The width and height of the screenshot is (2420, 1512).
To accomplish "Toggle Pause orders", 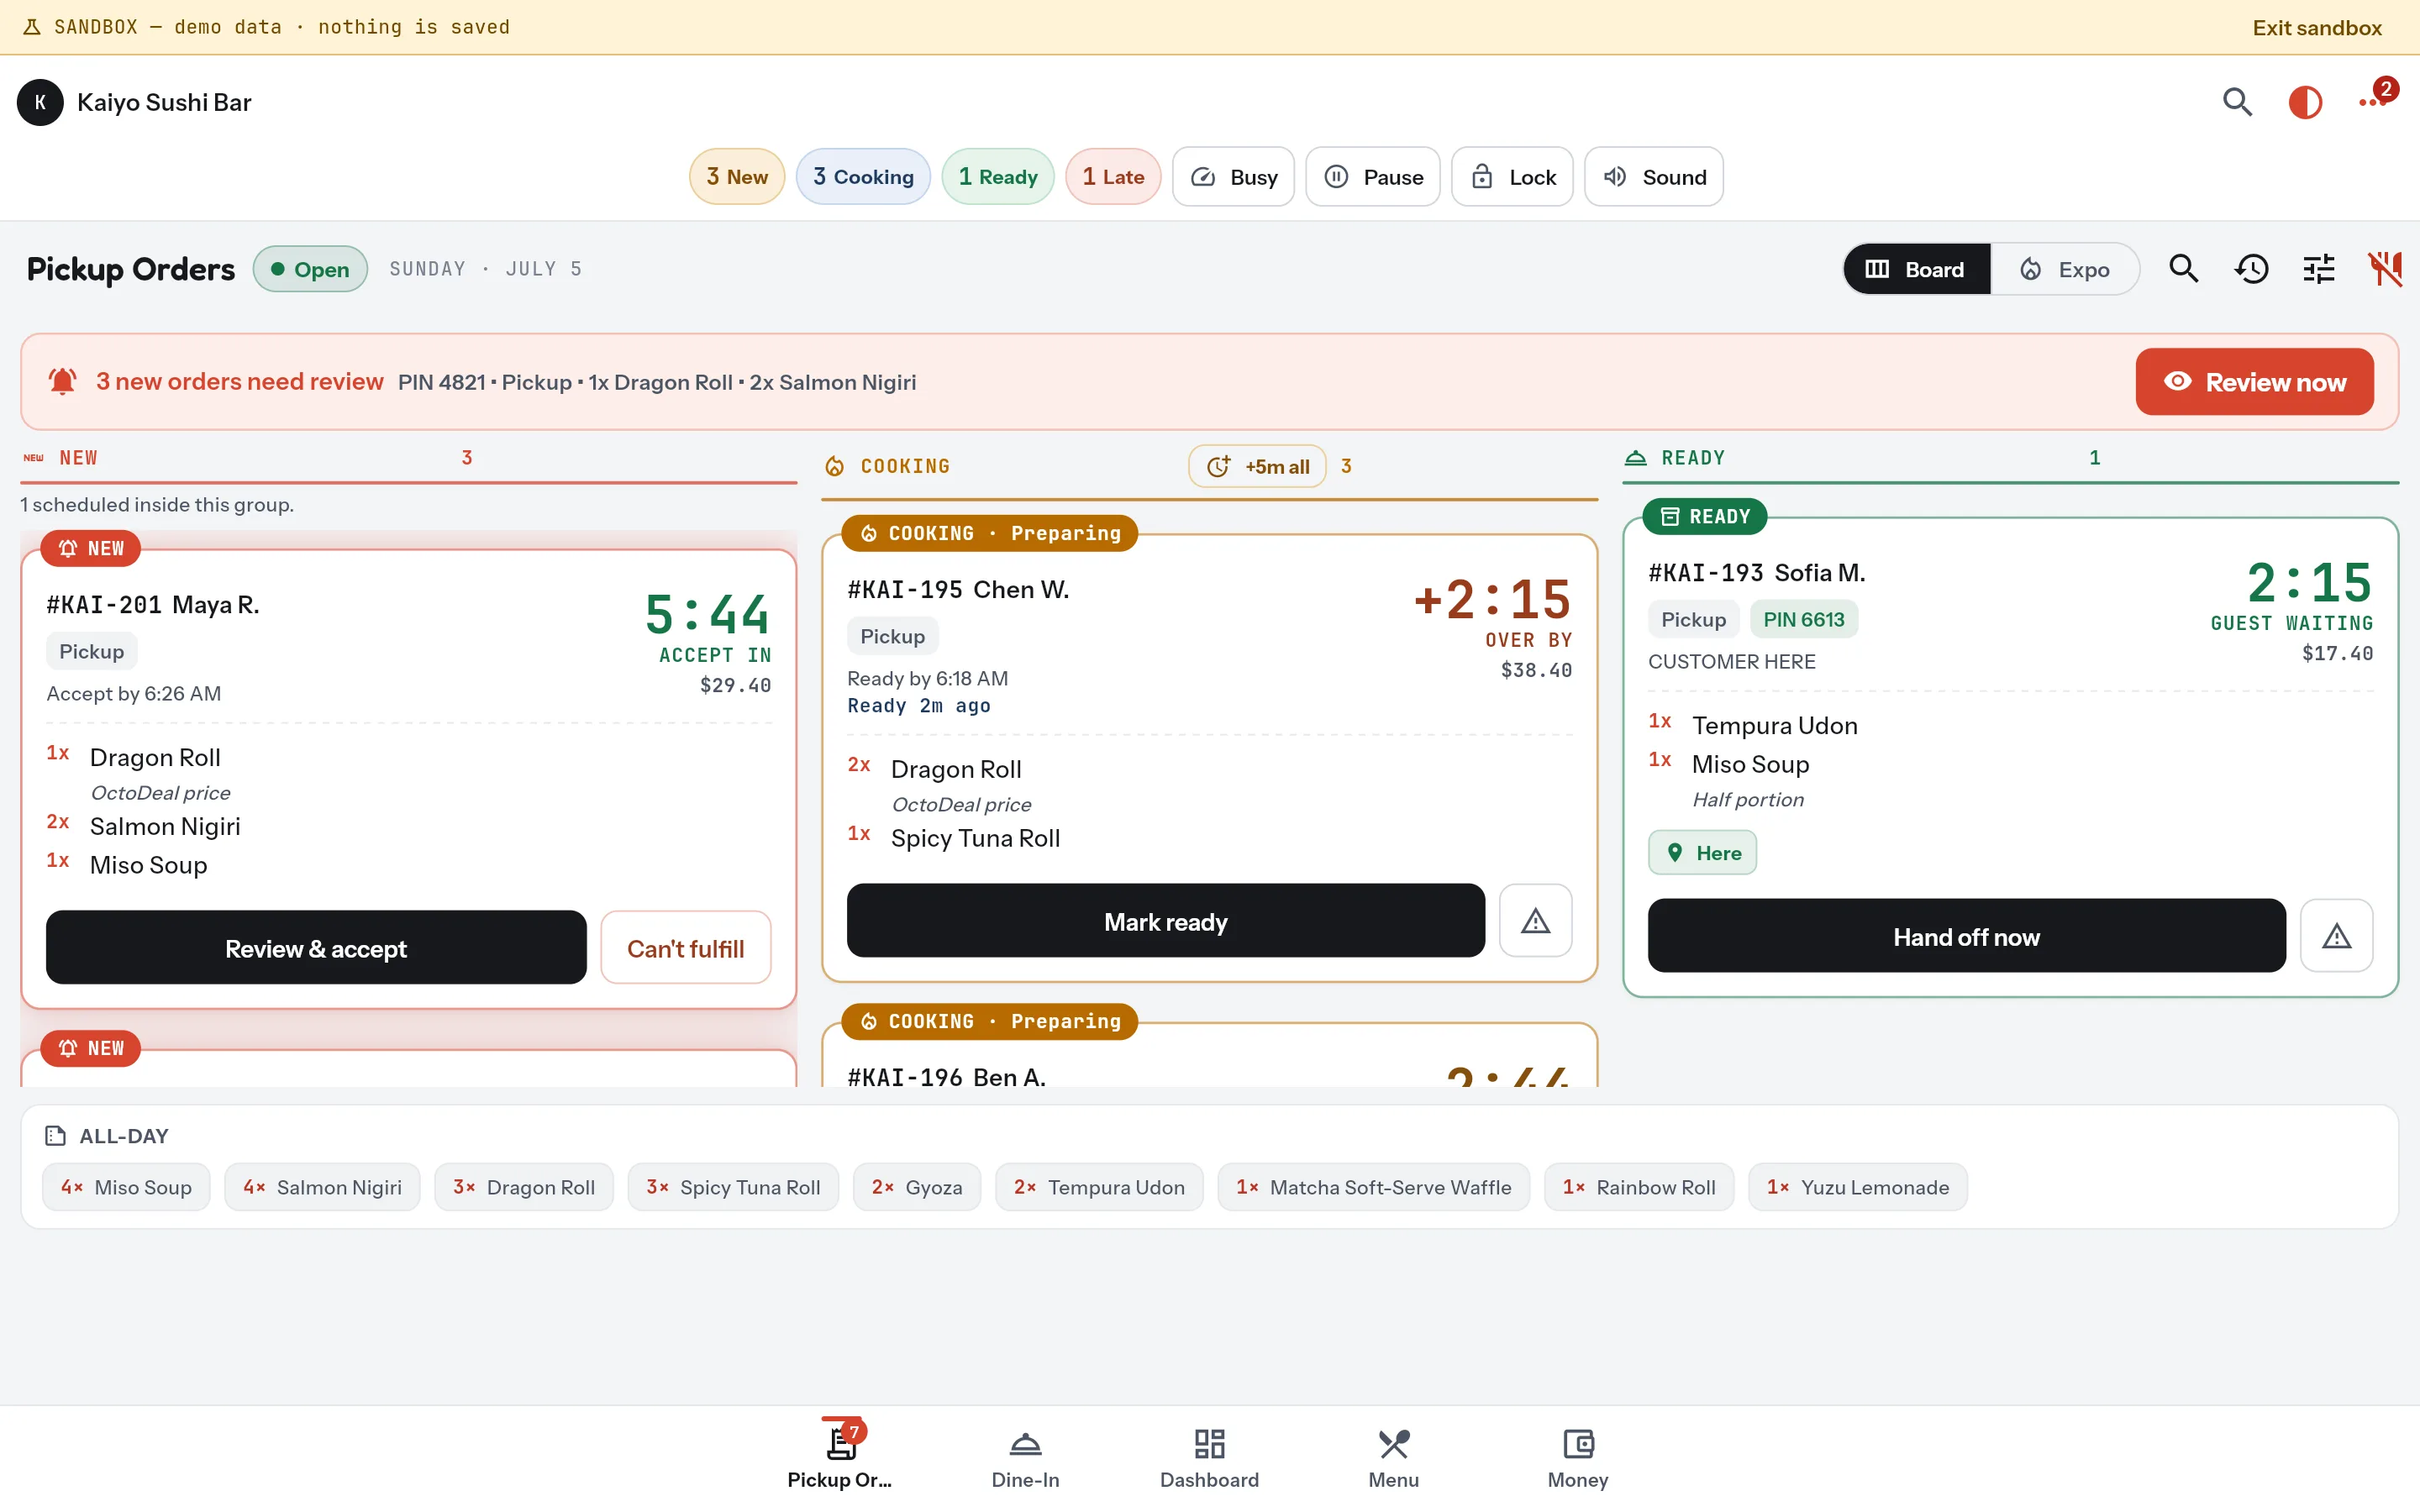I will 1372,177.
